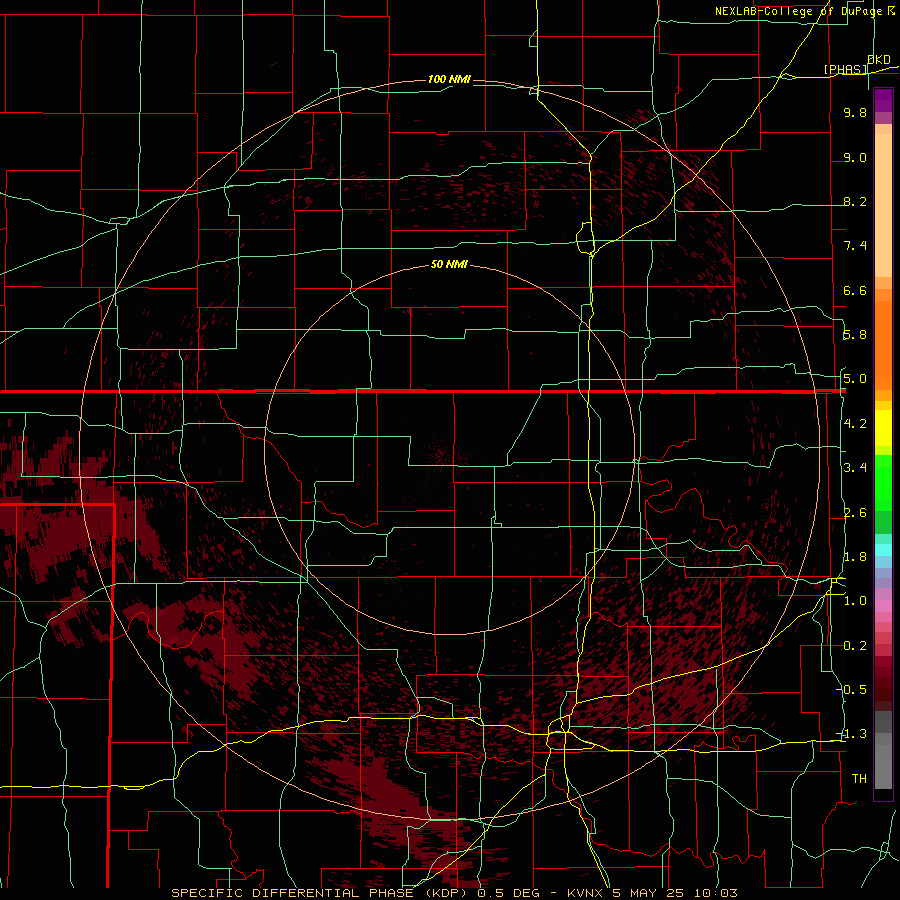Click the 5.8 scale value
Image resolution: width=900 pixels, height=900 pixels.
pyautogui.click(x=855, y=335)
